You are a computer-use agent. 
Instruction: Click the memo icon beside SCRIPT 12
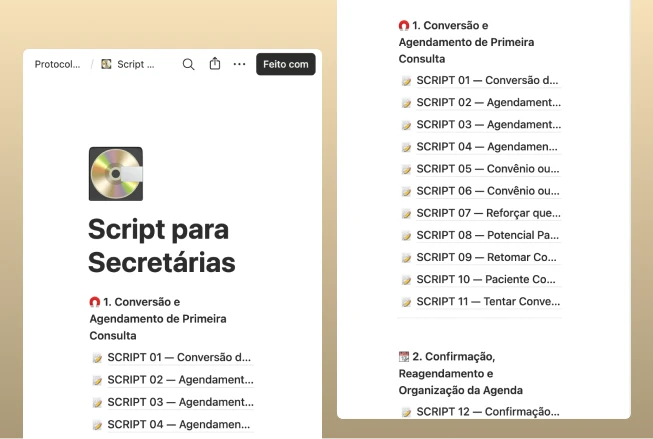pos(406,412)
